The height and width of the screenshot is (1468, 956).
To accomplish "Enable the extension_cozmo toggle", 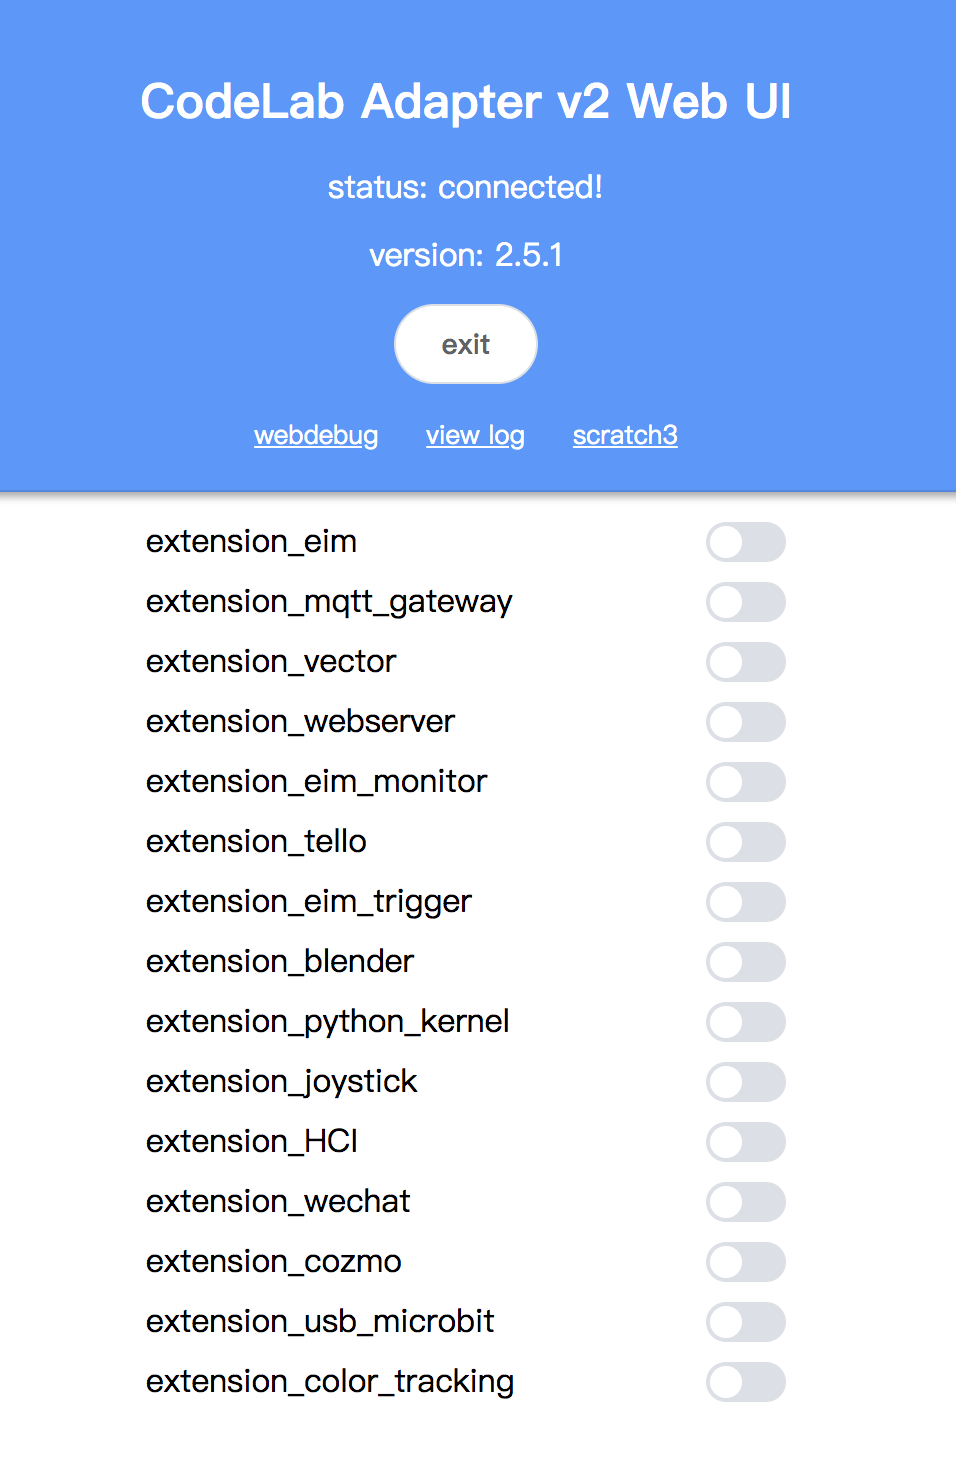I will pyautogui.click(x=745, y=1262).
